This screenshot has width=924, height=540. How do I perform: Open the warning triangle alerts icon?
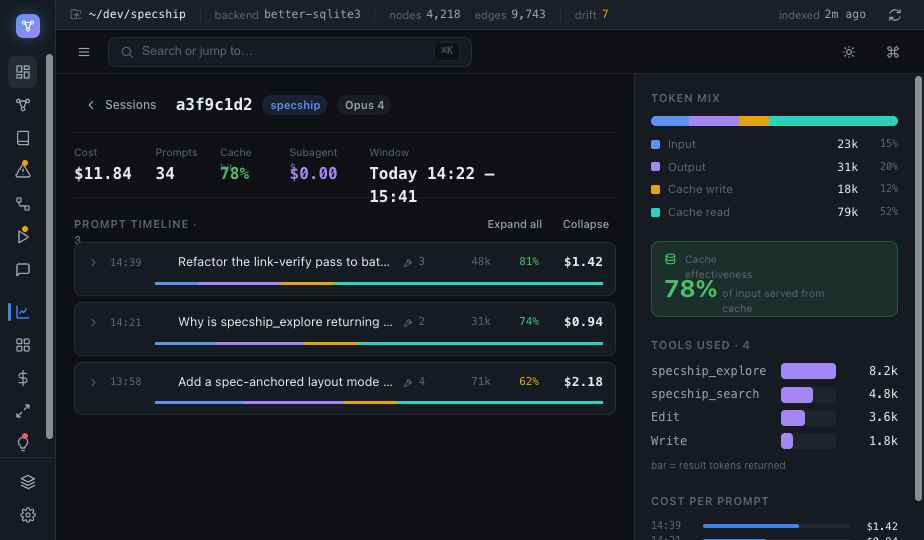(23, 170)
